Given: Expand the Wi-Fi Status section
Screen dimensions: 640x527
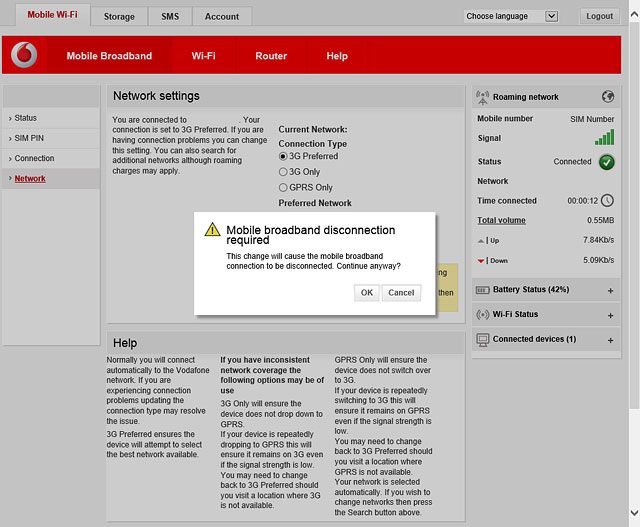Looking at the screenshot, I should (x=610, y=316).
